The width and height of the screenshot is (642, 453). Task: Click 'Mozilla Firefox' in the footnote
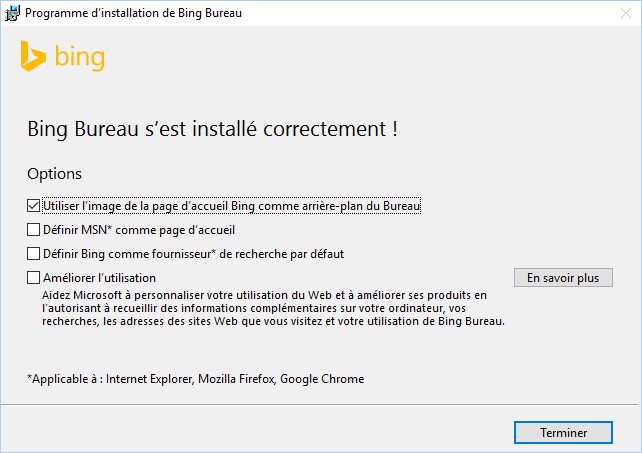pyautogui.click(x=234, y=379)
